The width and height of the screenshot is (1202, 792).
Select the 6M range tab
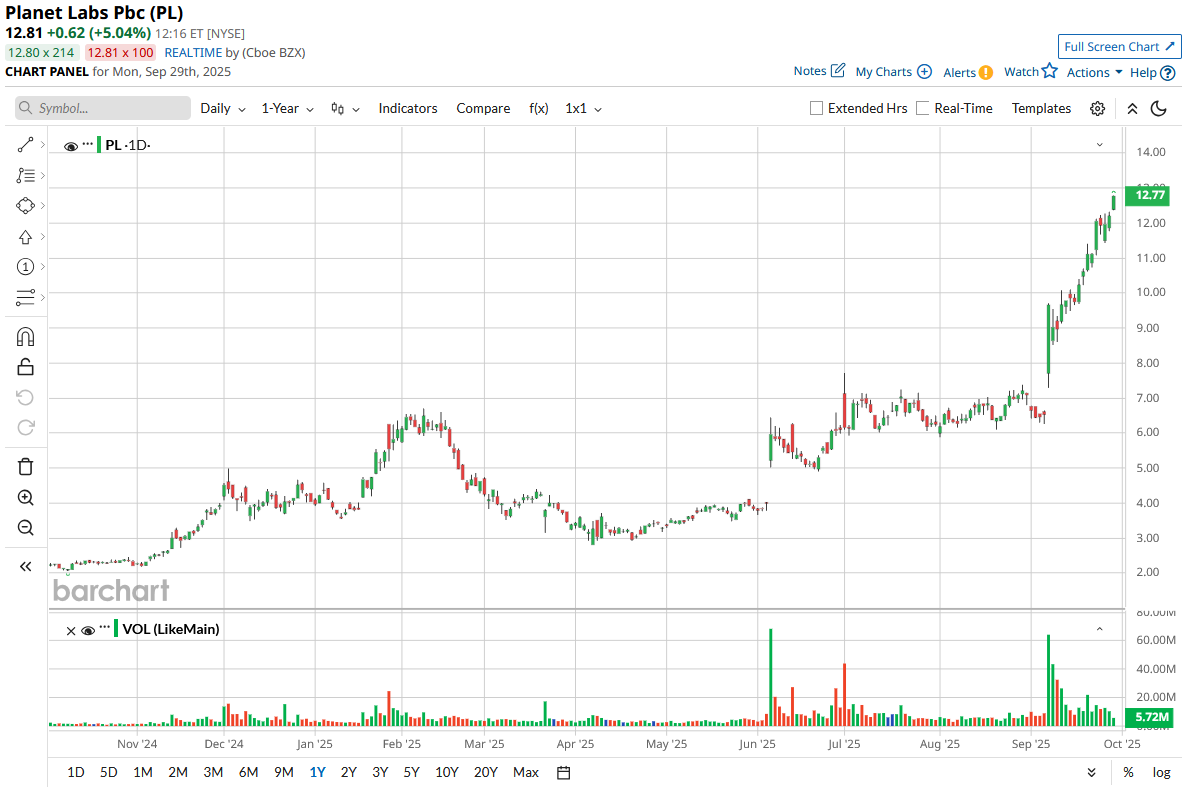pyautogui.click(x=248, y=772)
